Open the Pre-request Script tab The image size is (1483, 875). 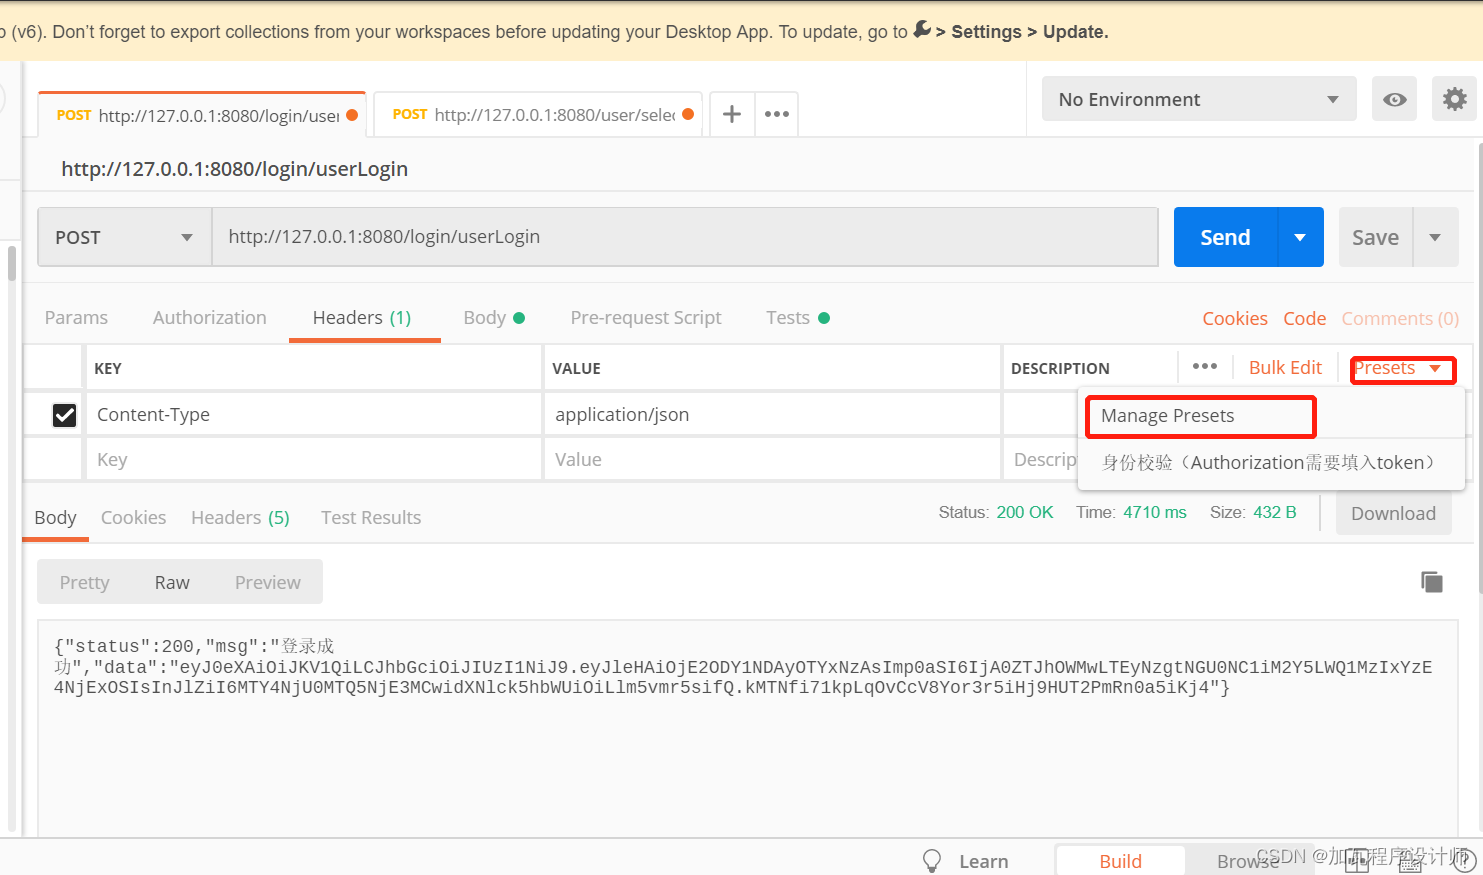(x=646, y=318)
